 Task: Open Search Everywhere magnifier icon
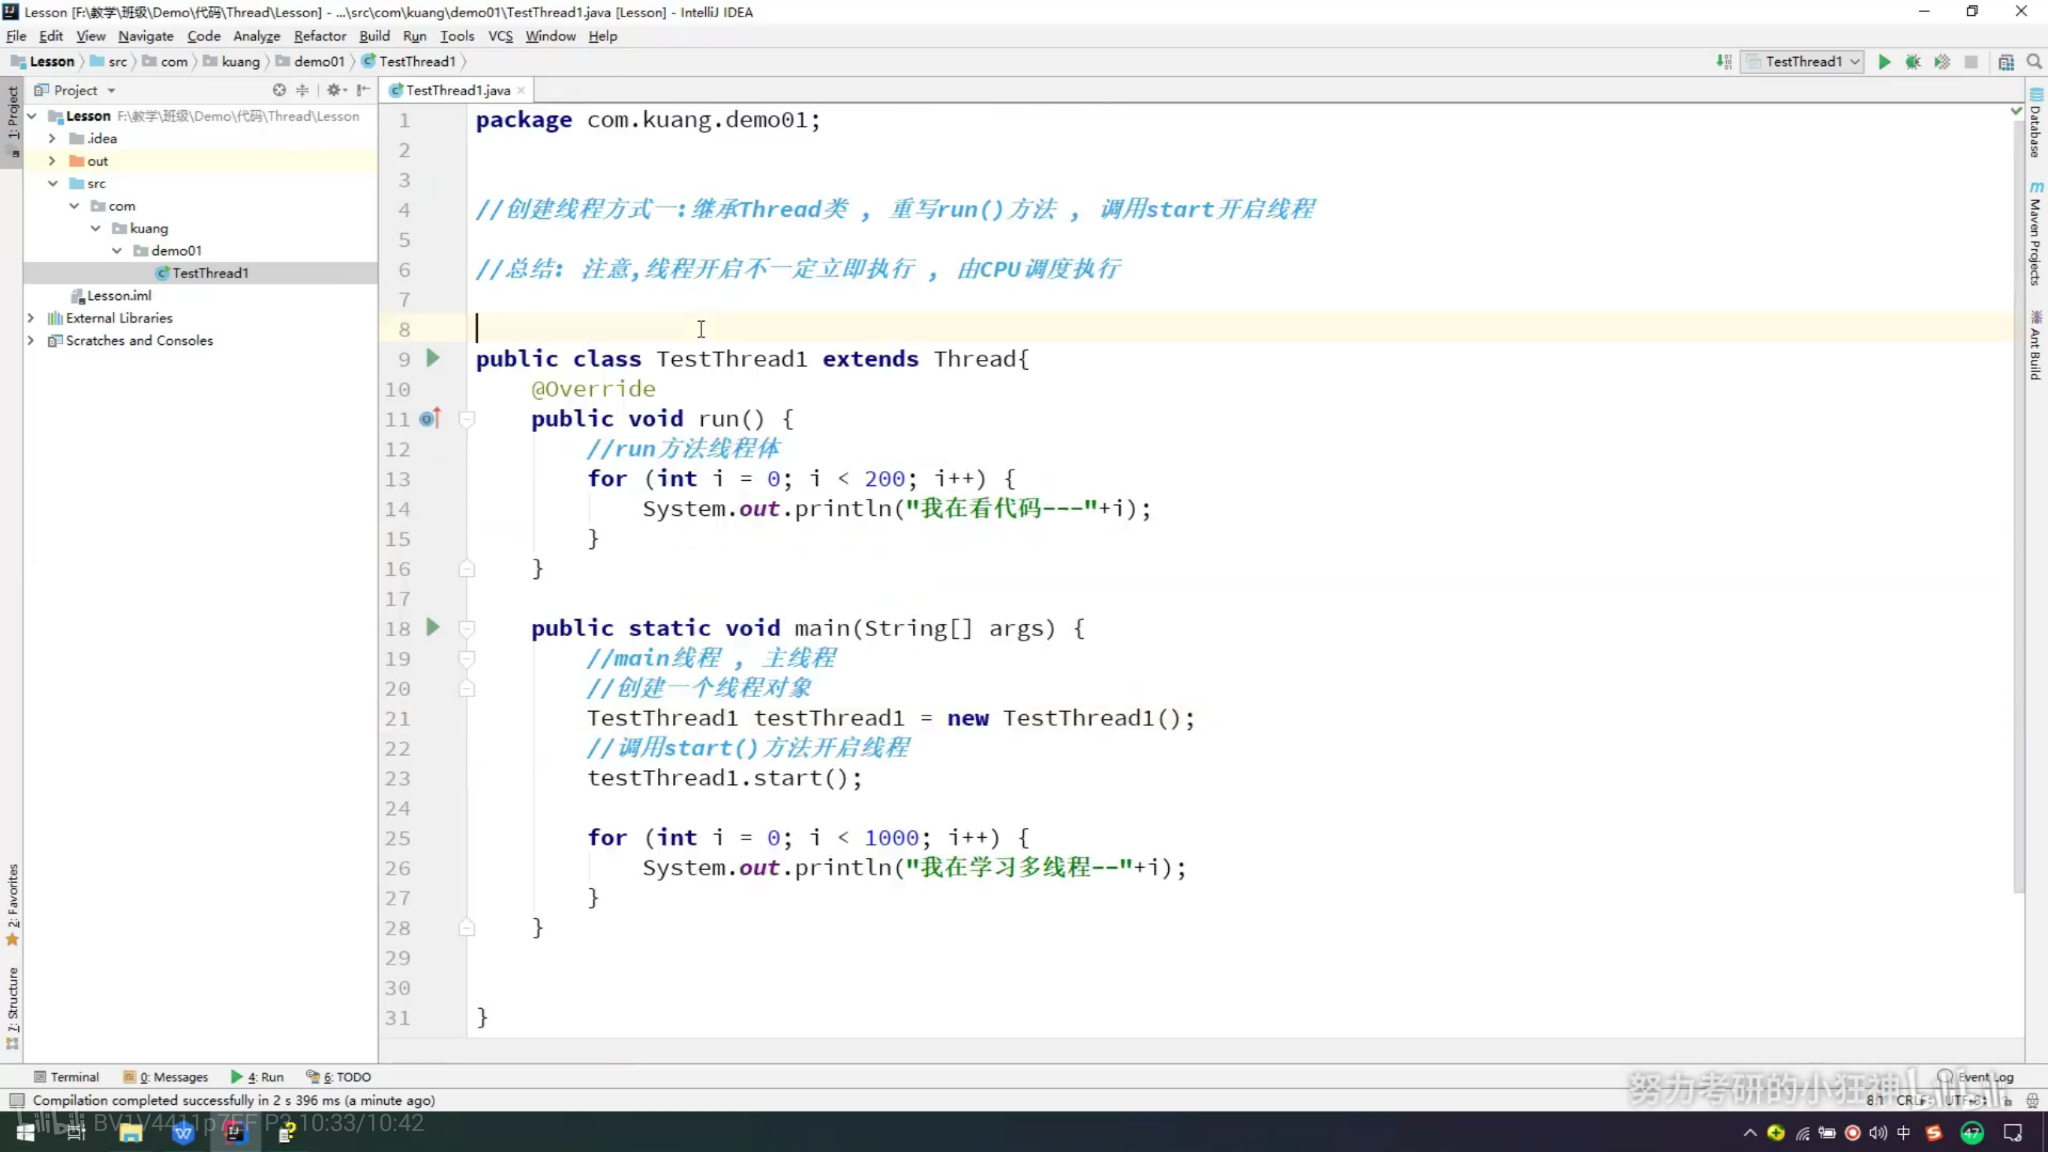[2034, 62]
